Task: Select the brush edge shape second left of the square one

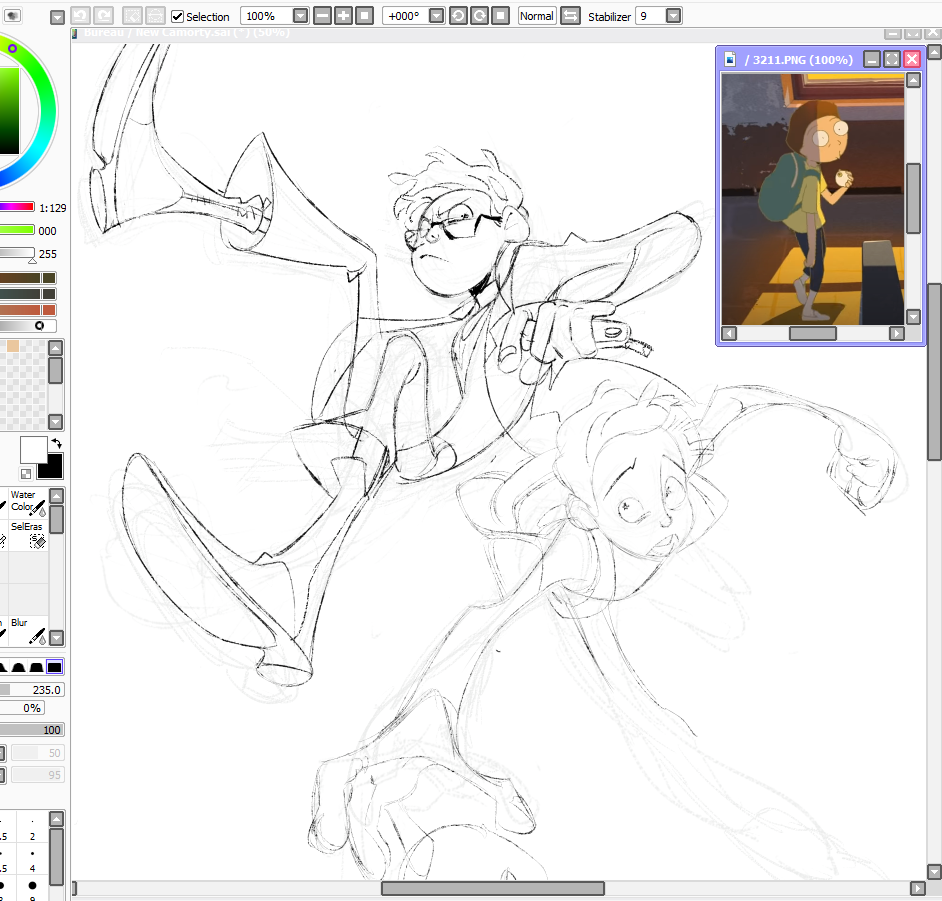Action: pyautogui.click(x=19, y=667)
